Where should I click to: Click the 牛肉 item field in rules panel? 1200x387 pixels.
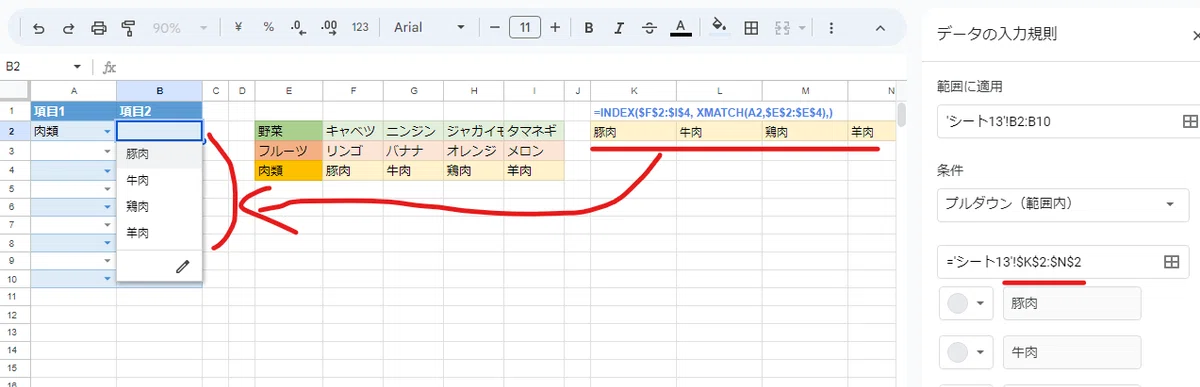1072,352
